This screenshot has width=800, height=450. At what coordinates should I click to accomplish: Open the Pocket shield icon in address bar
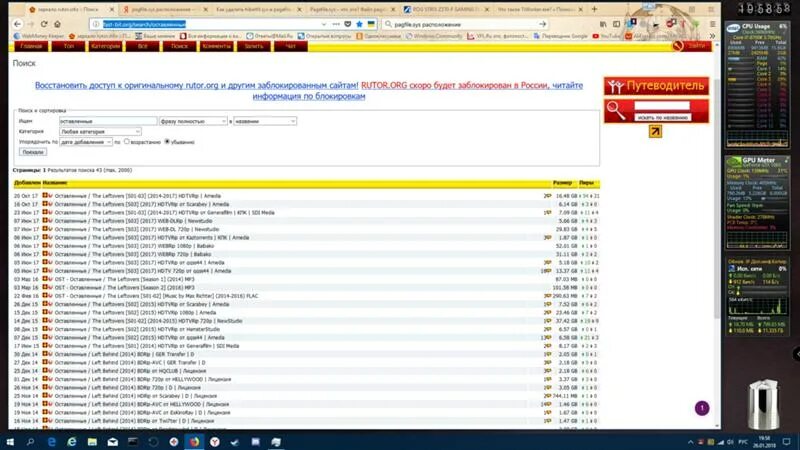click(x=347, y=24)
